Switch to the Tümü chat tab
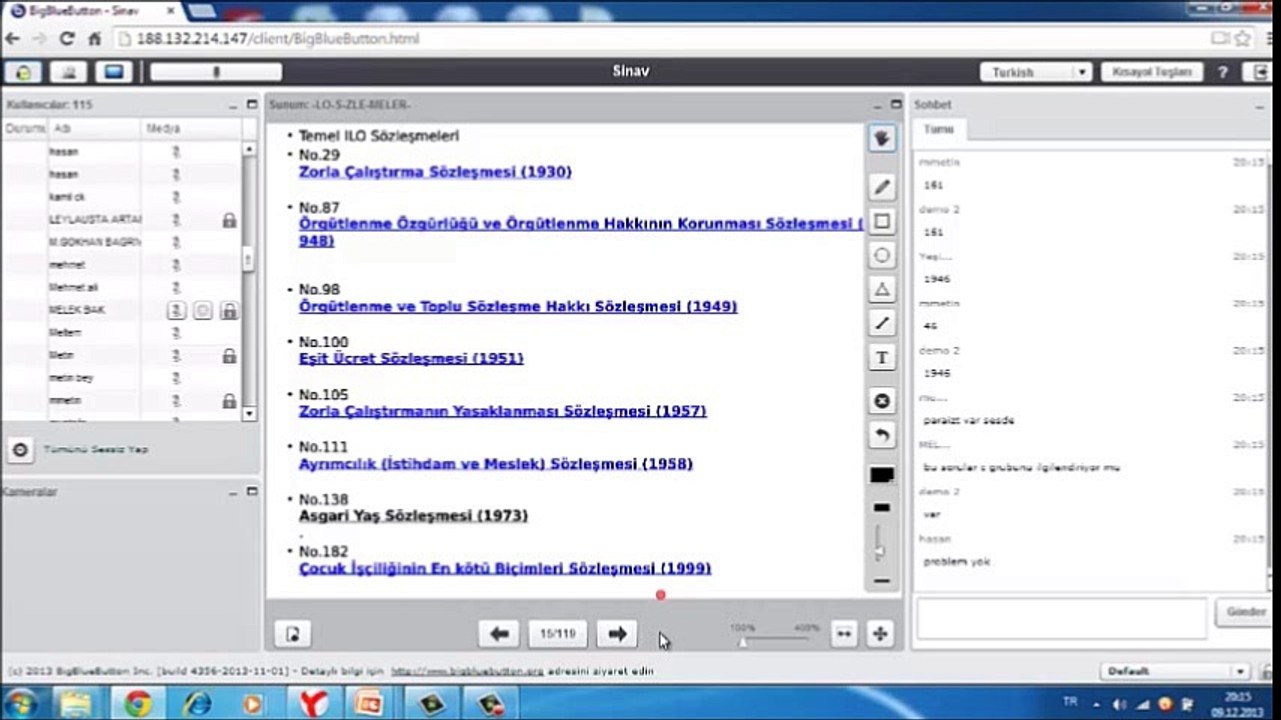1281x720 pixels. [938, 130]
